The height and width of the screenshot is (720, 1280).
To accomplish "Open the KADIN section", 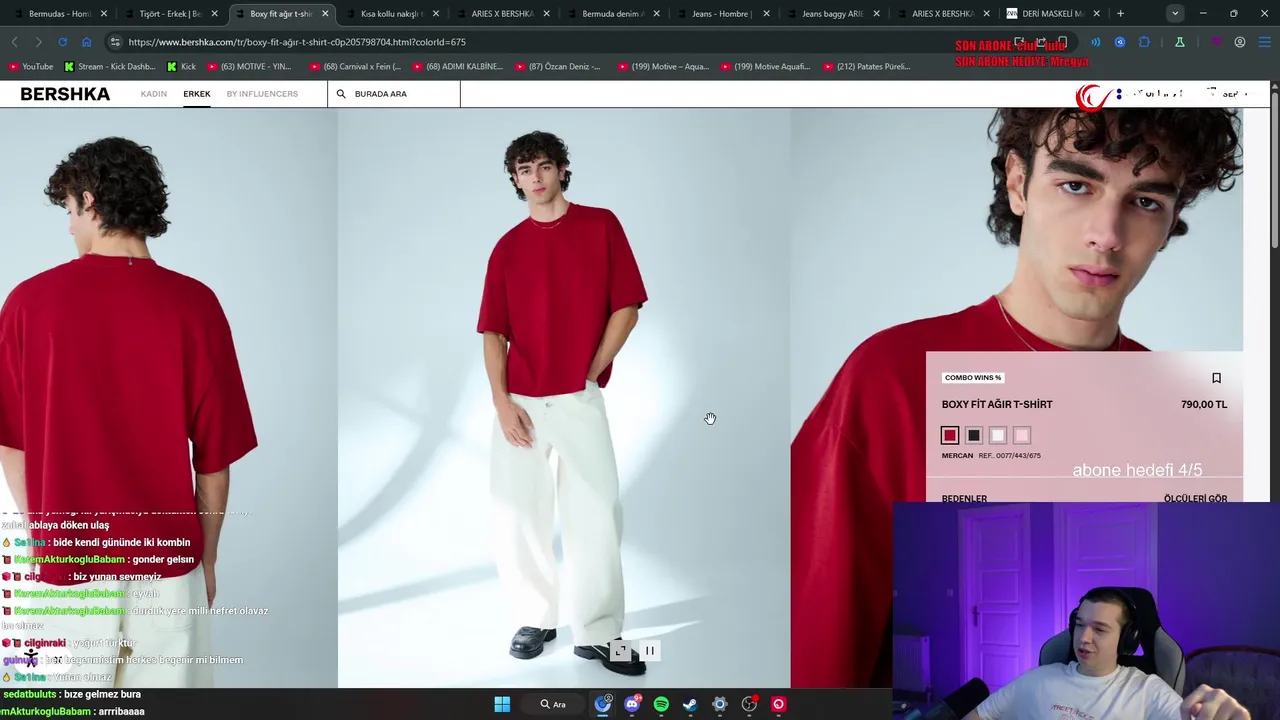I will point(154,94).
